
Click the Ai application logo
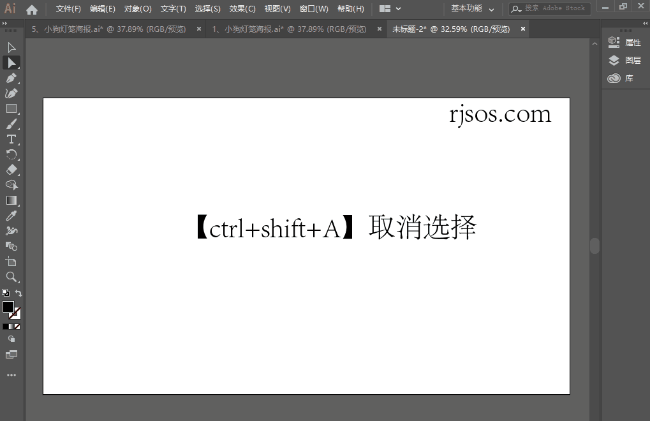(10, 8)
